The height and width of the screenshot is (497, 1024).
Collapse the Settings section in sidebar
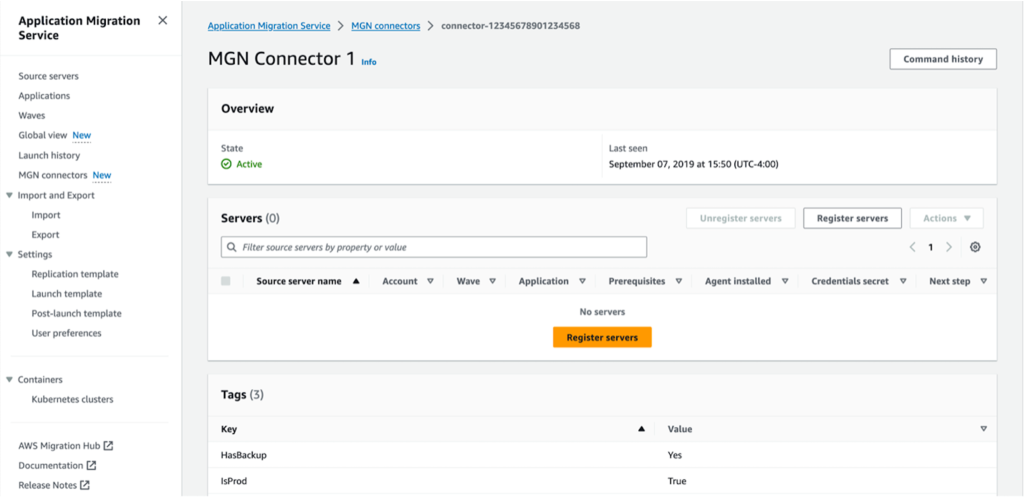[9, 254]
